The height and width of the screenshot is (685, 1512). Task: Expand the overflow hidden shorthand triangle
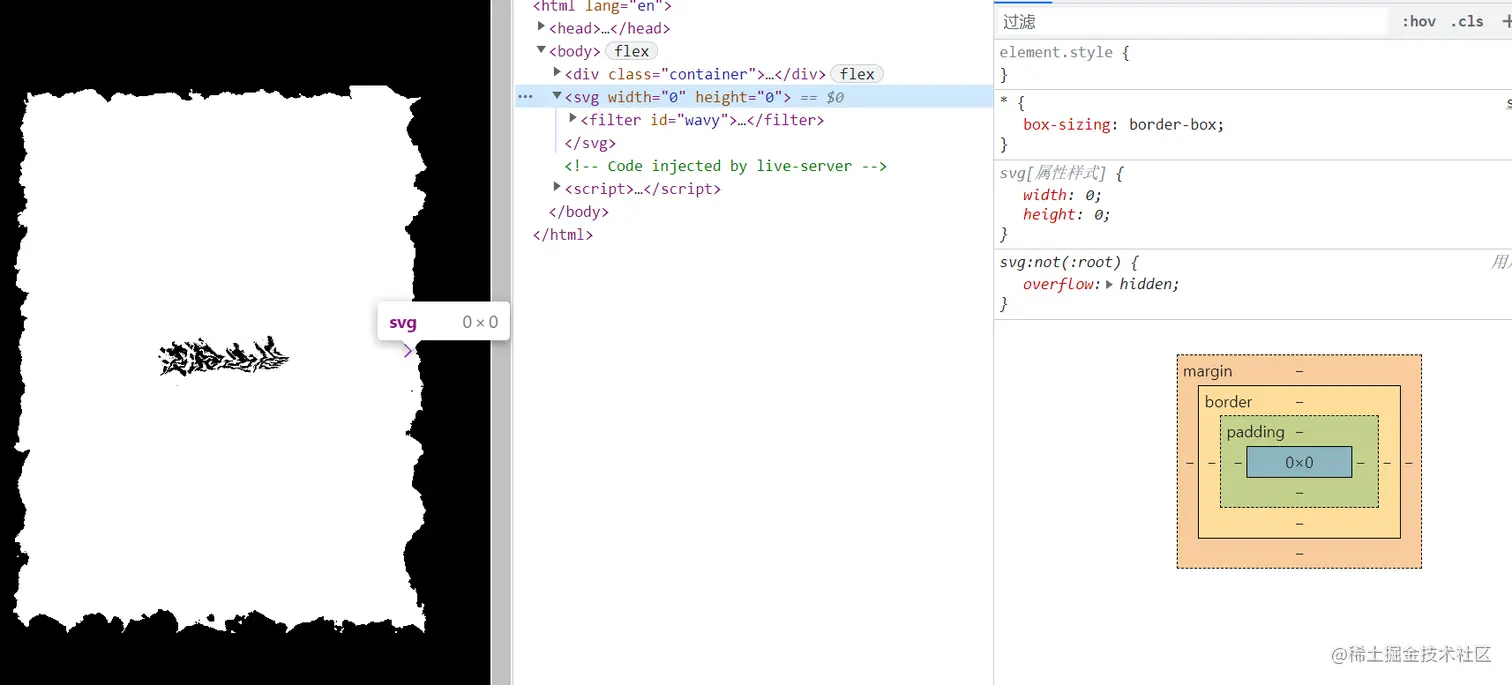pos(1109,284)
